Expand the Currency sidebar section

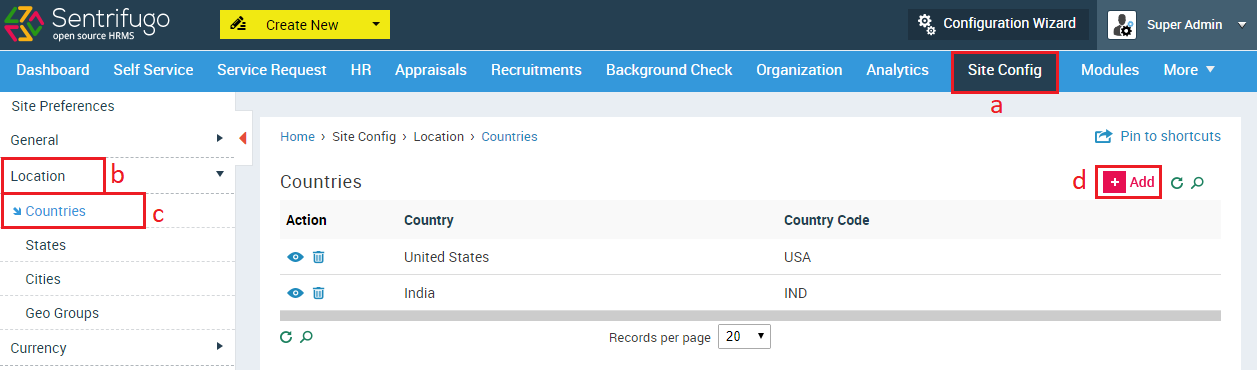pyautogui.click(x=117, y=348)
